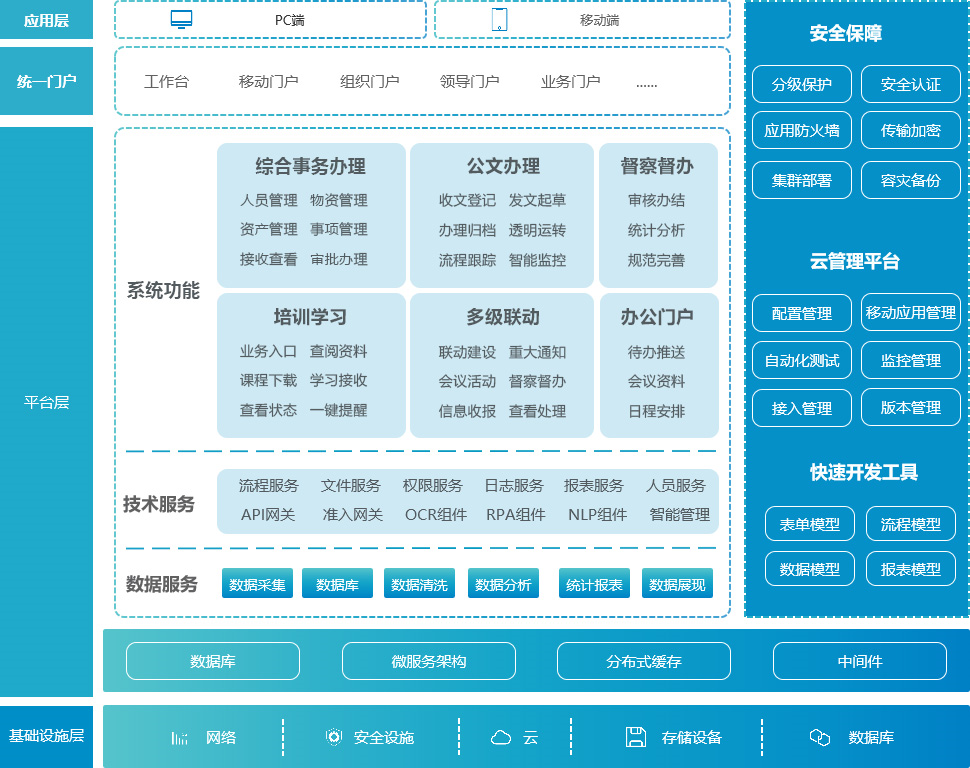
Task: Click the infrastructure layer database icon
Action: click(820, 738)
